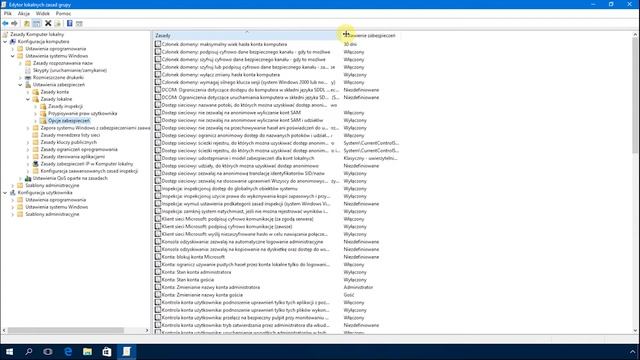
Task: Click the taskbar Search magnifier icon
Action: coord(29,351)
